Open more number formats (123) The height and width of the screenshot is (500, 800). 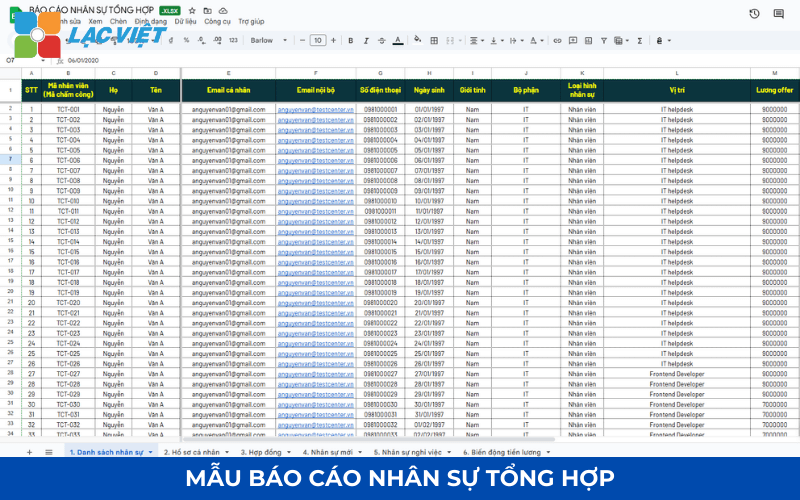pyautogui.click(x=233, y=40)
